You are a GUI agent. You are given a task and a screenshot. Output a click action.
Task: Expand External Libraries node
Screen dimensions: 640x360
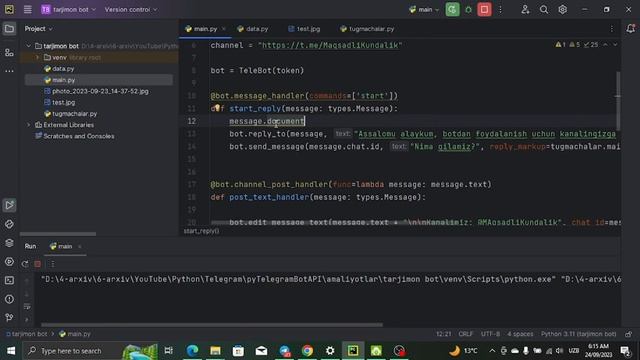[x=29, y=125]
